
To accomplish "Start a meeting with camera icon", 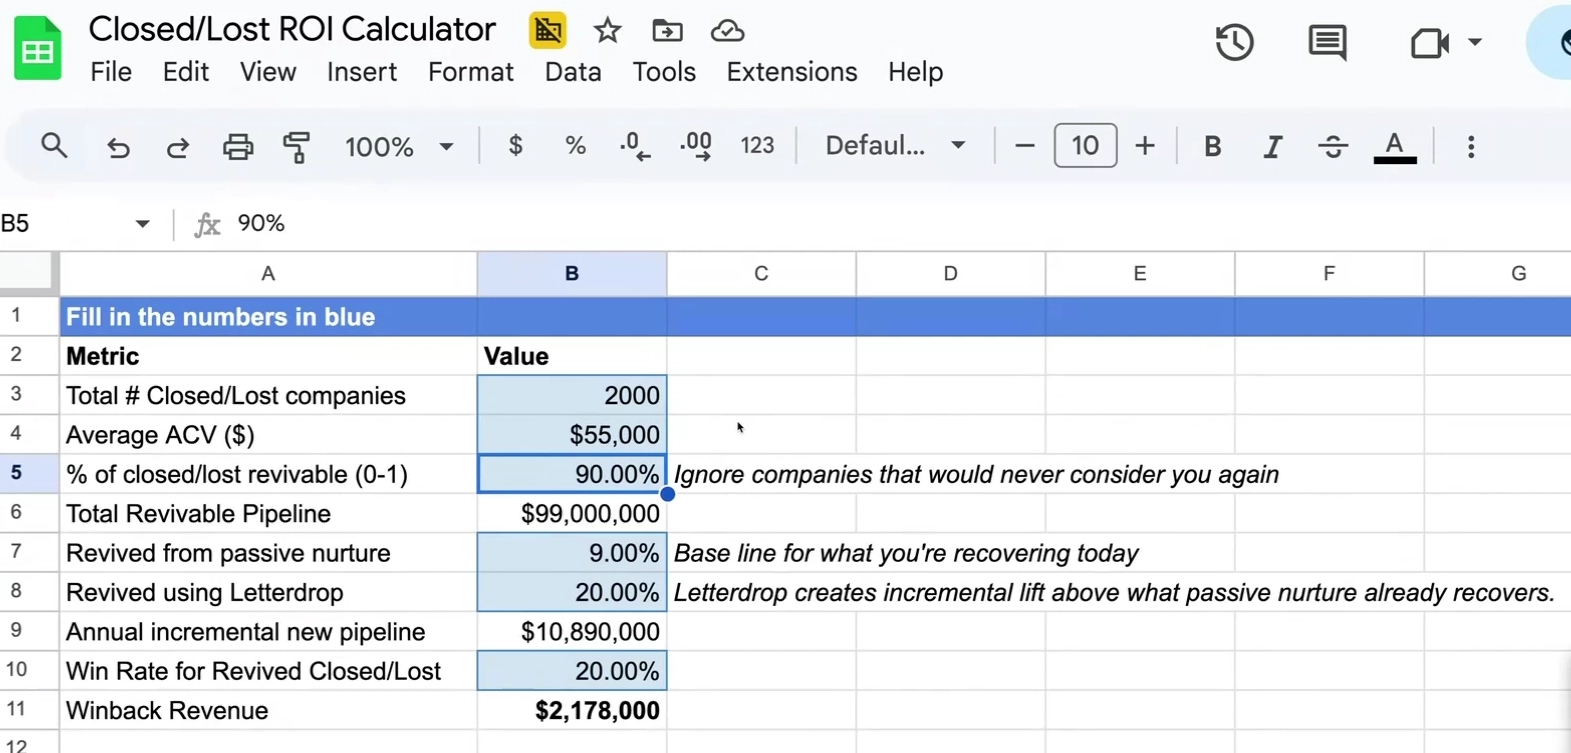I will click(x=1429, y=43).
